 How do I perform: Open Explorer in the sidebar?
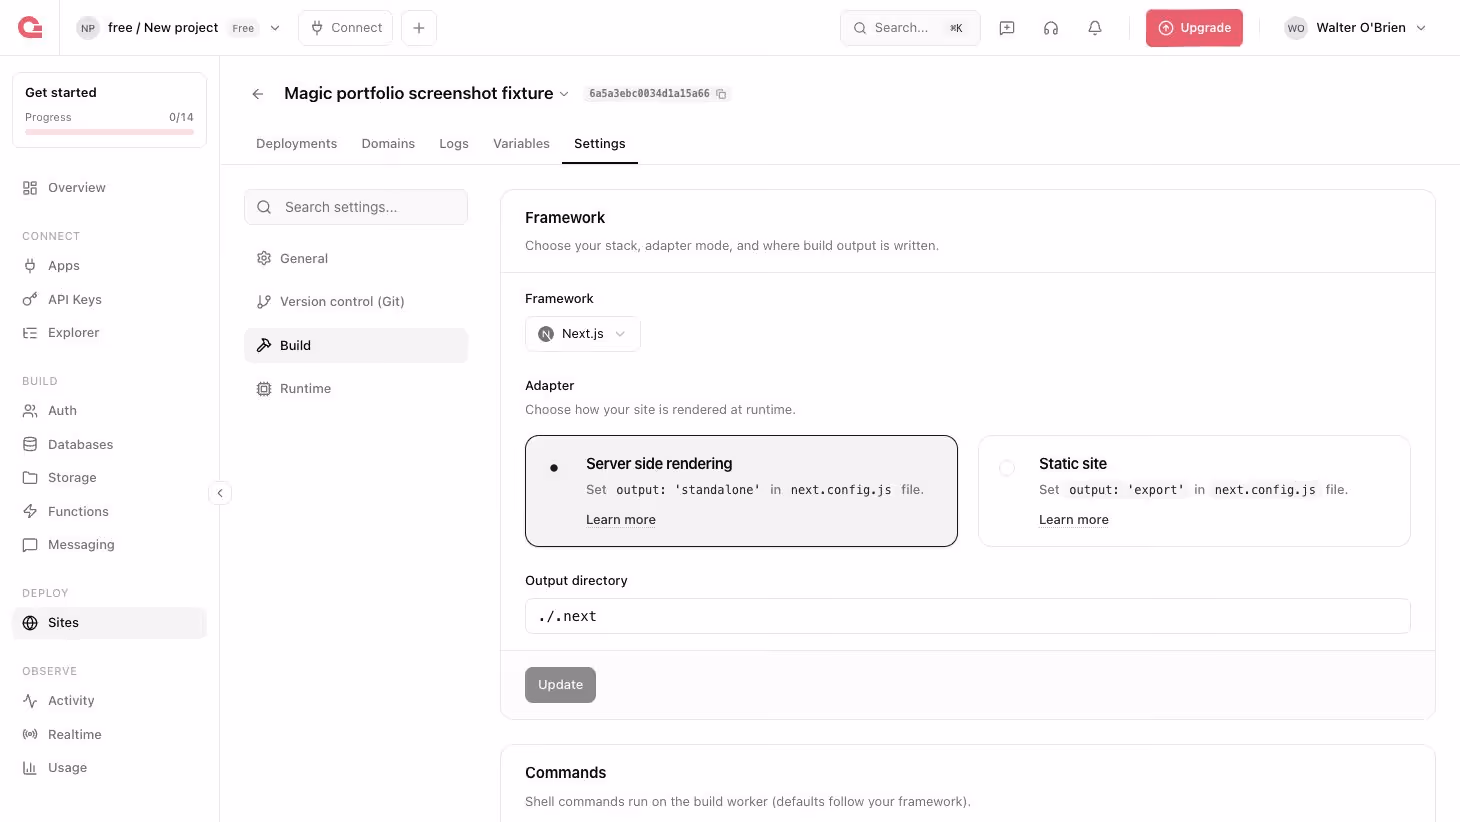109,333
